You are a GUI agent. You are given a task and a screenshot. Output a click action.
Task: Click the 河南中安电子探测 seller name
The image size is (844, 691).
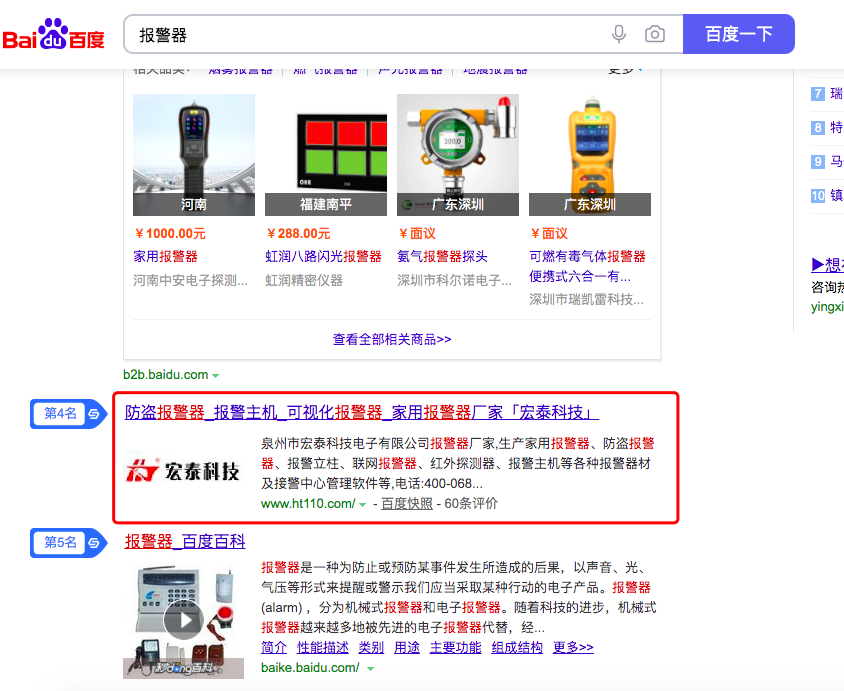click(x=191, y=280)
